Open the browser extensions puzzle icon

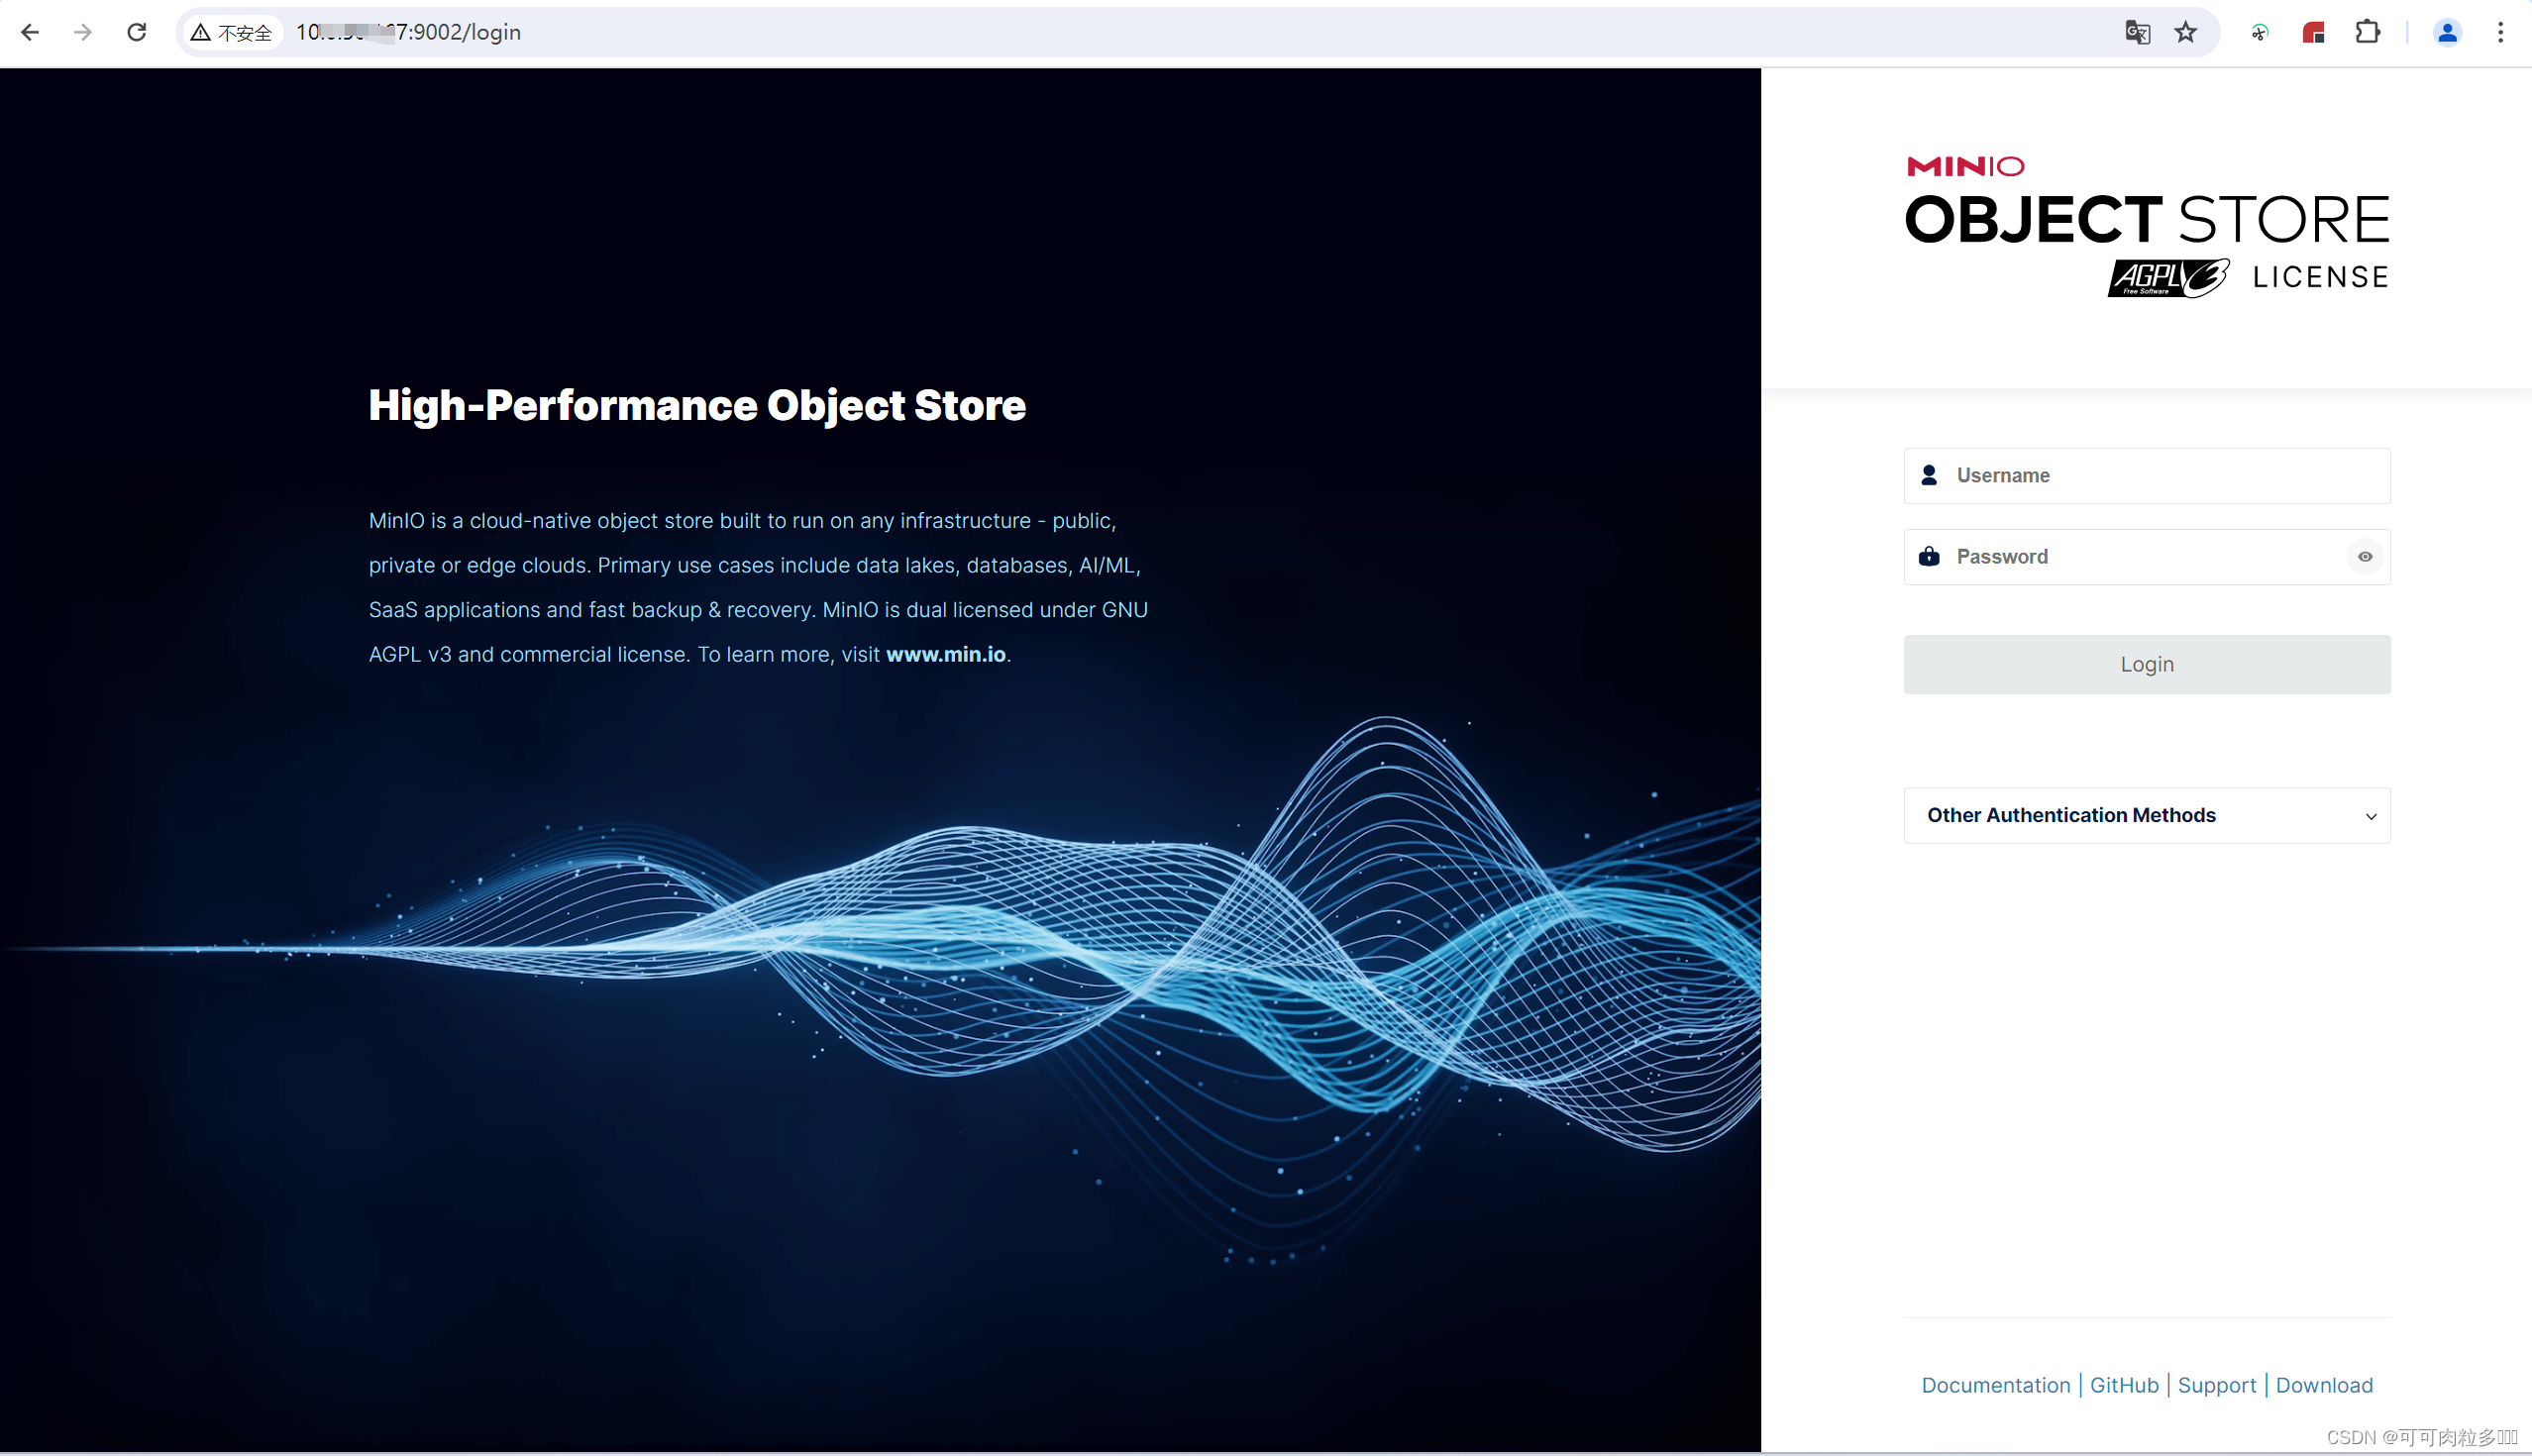[2367, 32]
